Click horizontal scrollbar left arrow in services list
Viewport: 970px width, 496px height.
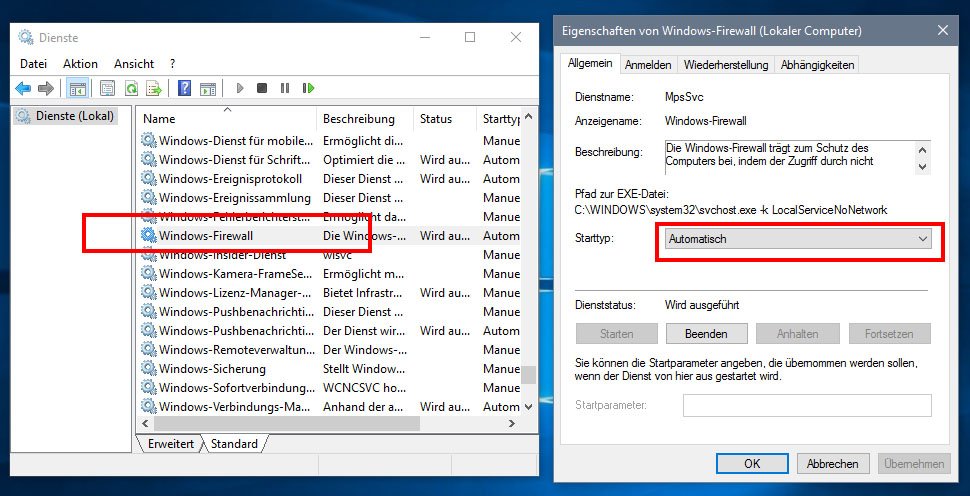tap(145, 424)
